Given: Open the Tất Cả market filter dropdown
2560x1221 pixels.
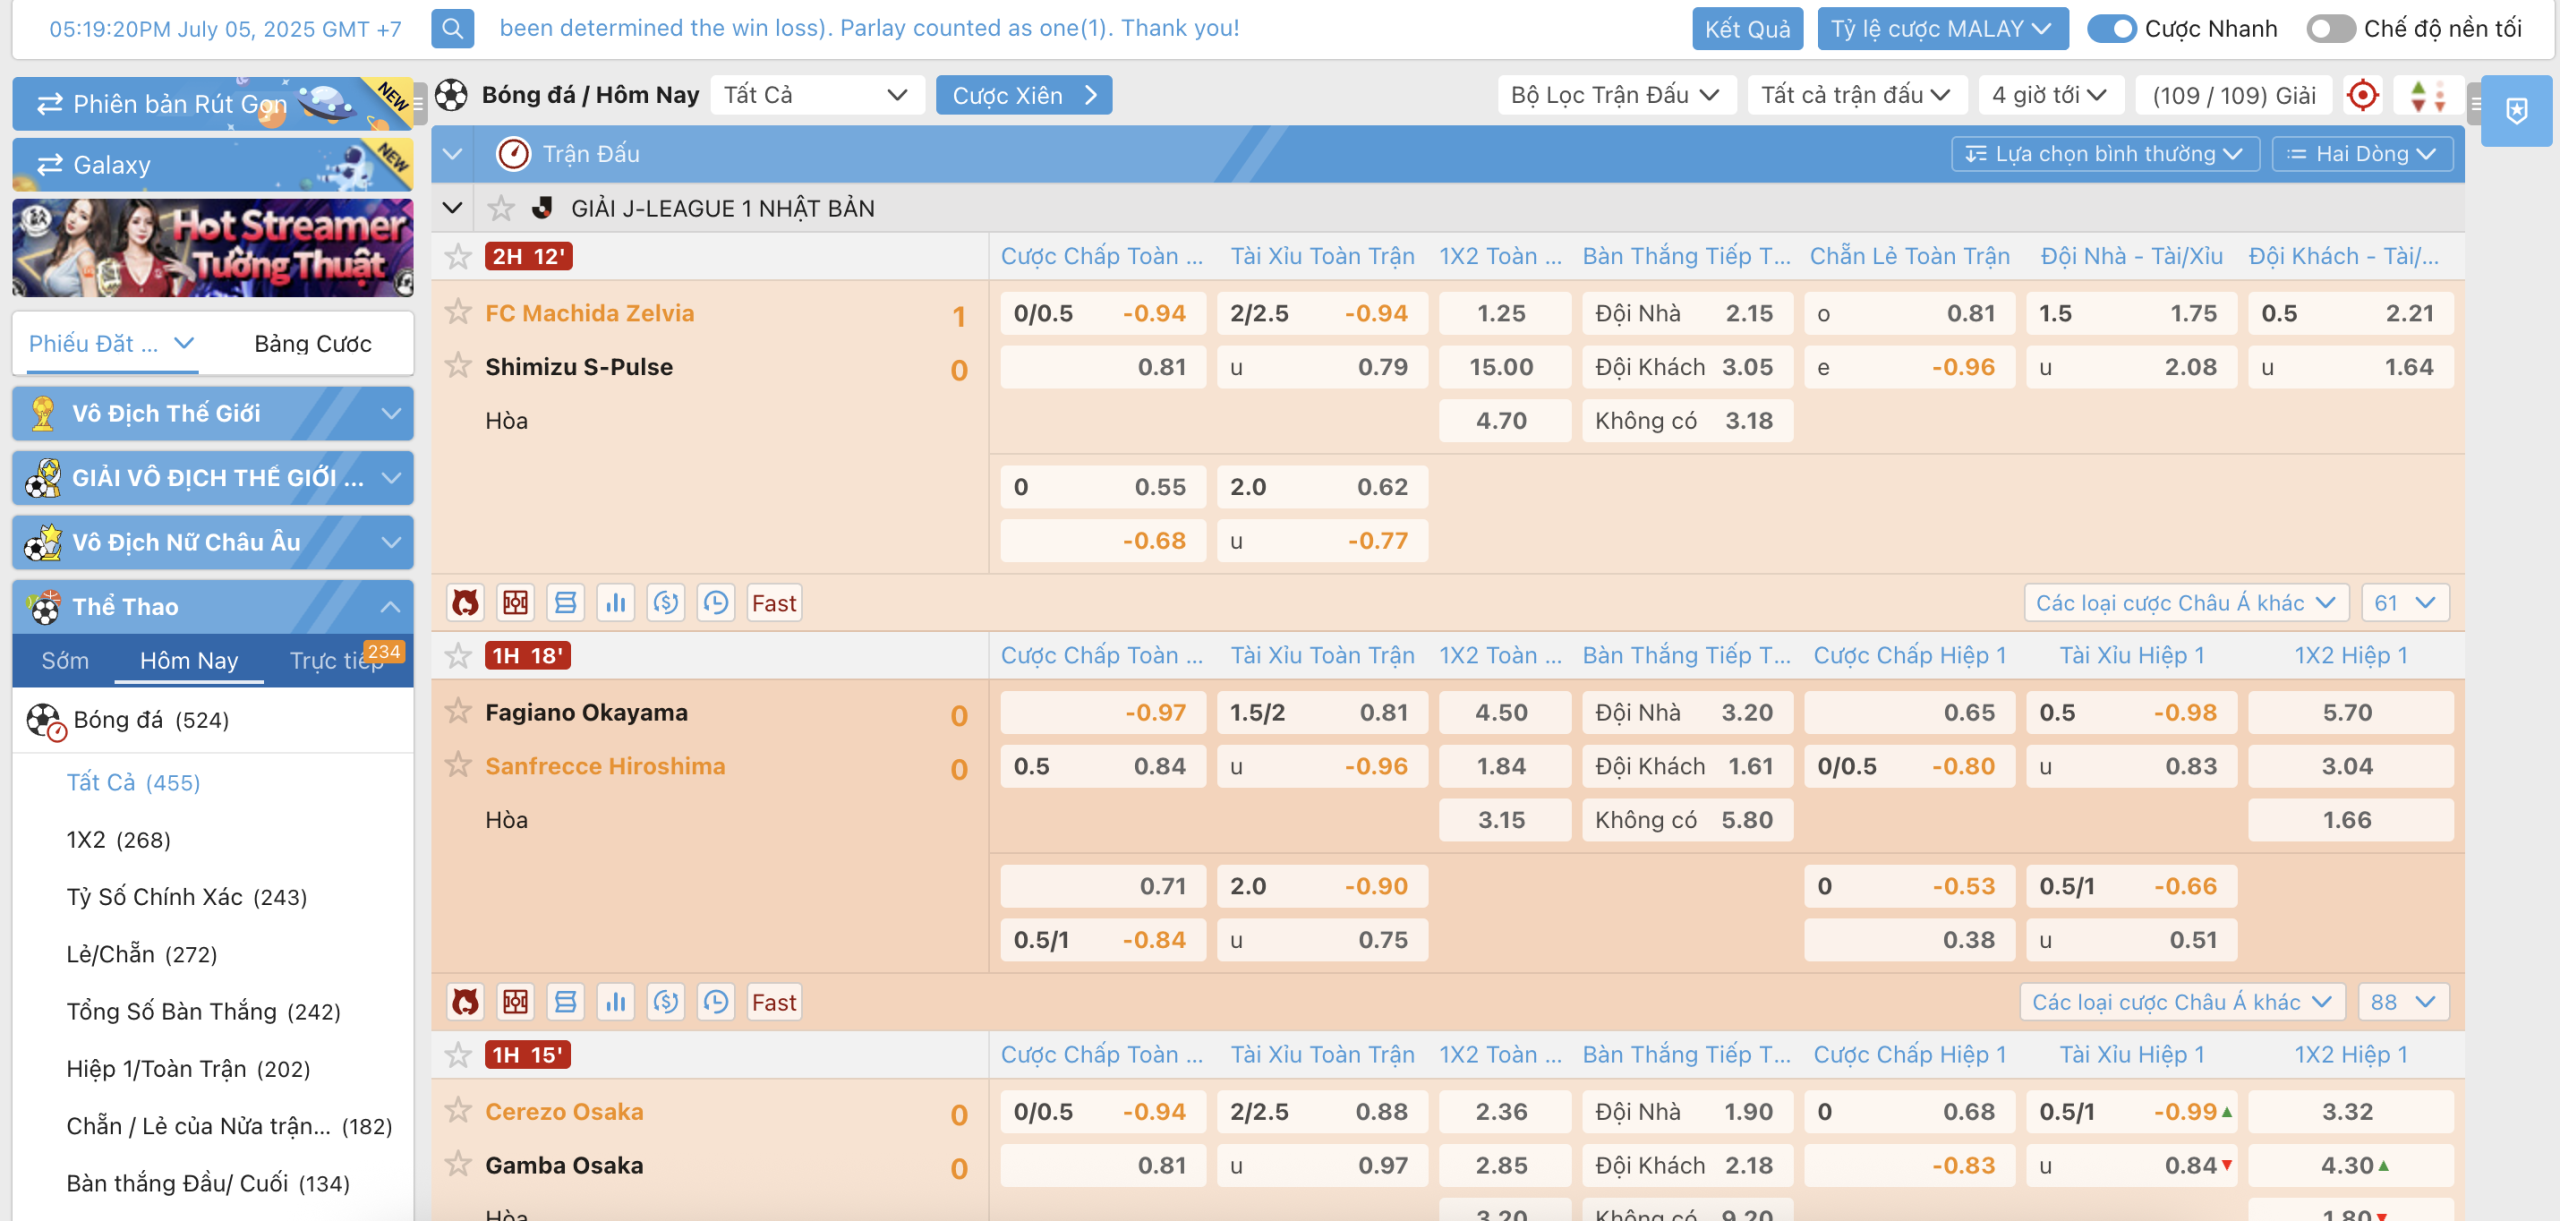Looking at the screenshot, I should (816, 95).
